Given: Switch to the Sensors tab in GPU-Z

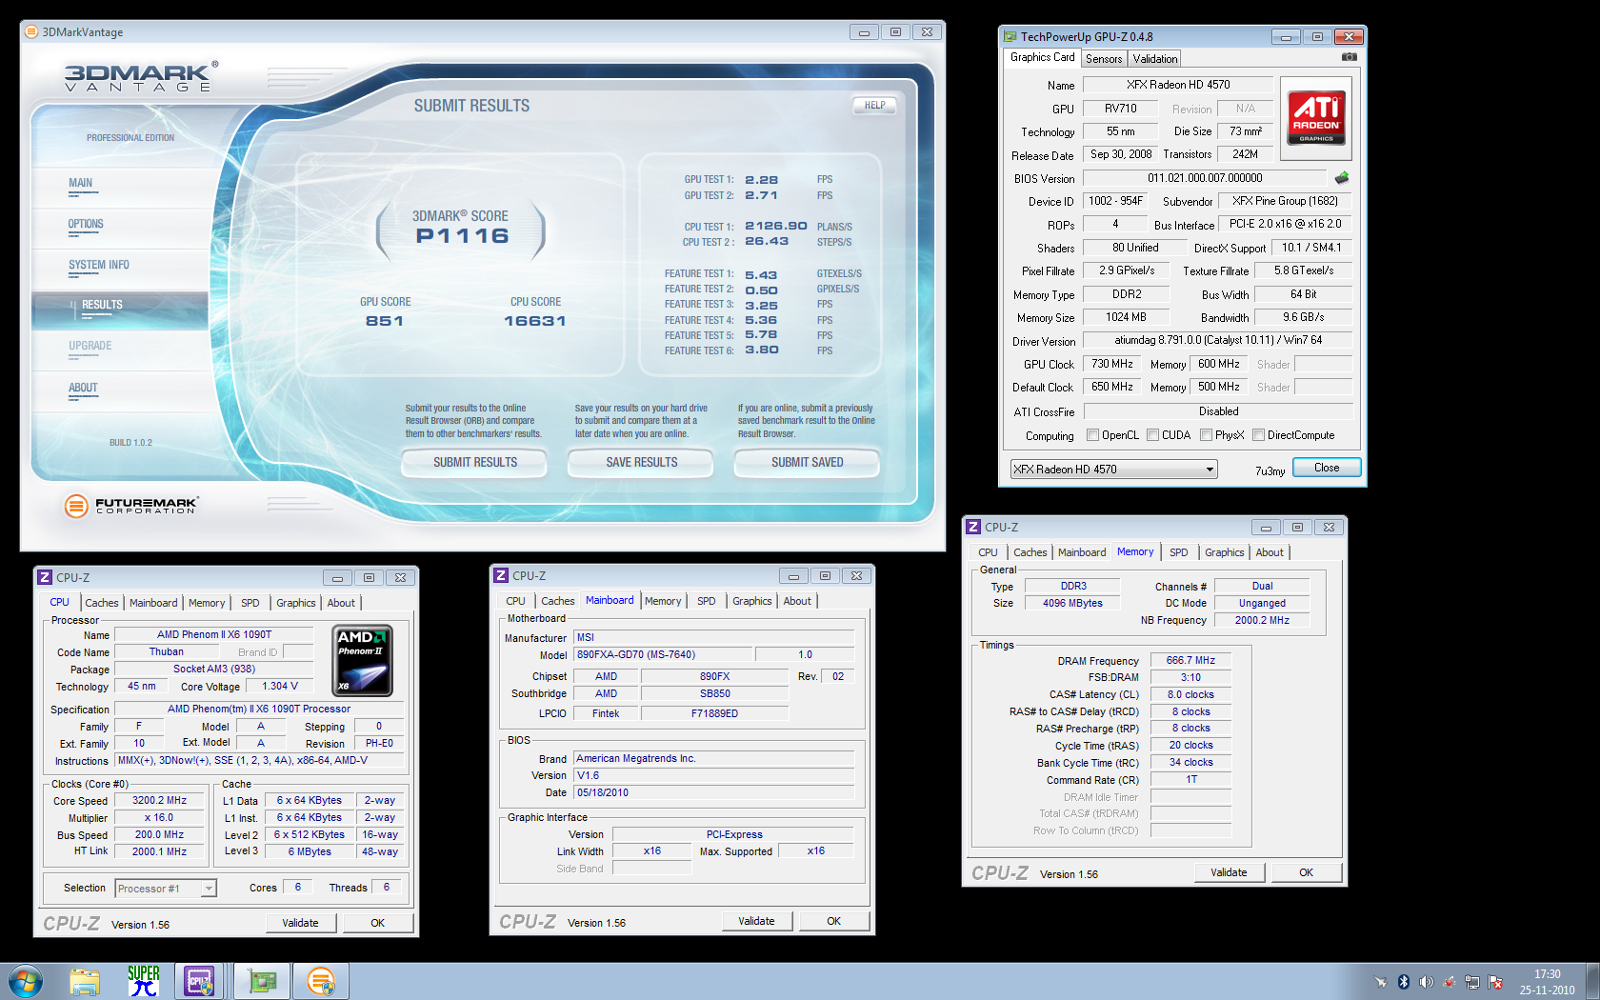Looking at the screenshot, I should (1104, 59).
